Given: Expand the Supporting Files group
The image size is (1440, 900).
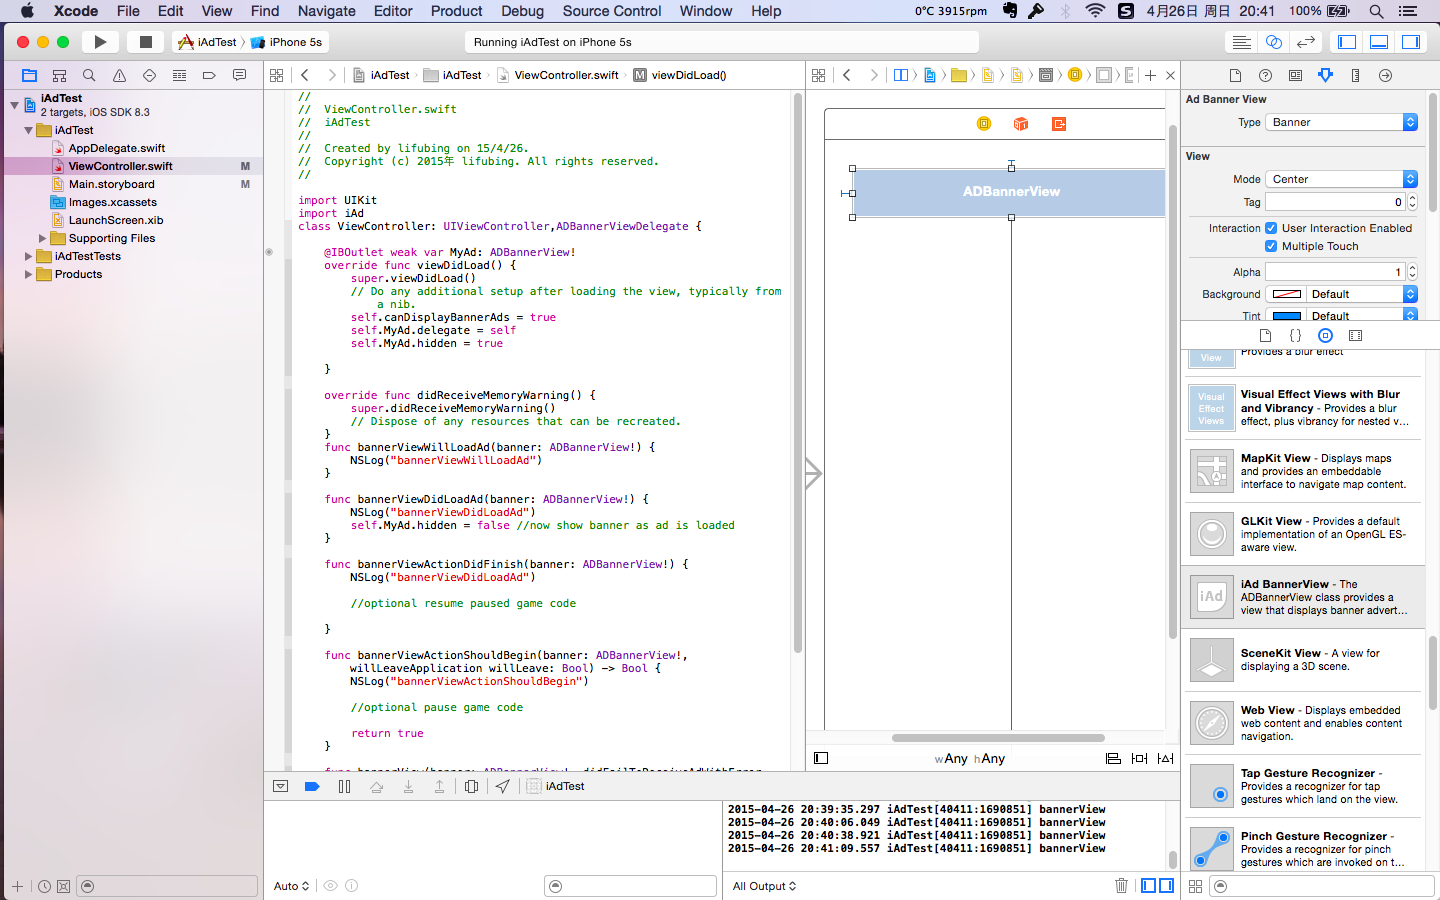Looking at the screenshot, I should (x=42, y=238).
